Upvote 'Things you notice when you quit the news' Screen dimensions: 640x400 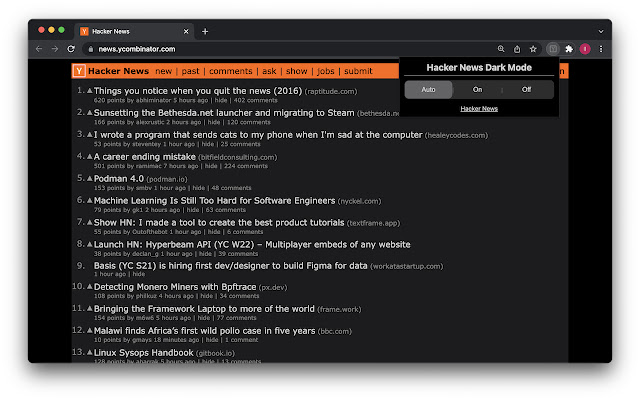(x=89, y=91)
